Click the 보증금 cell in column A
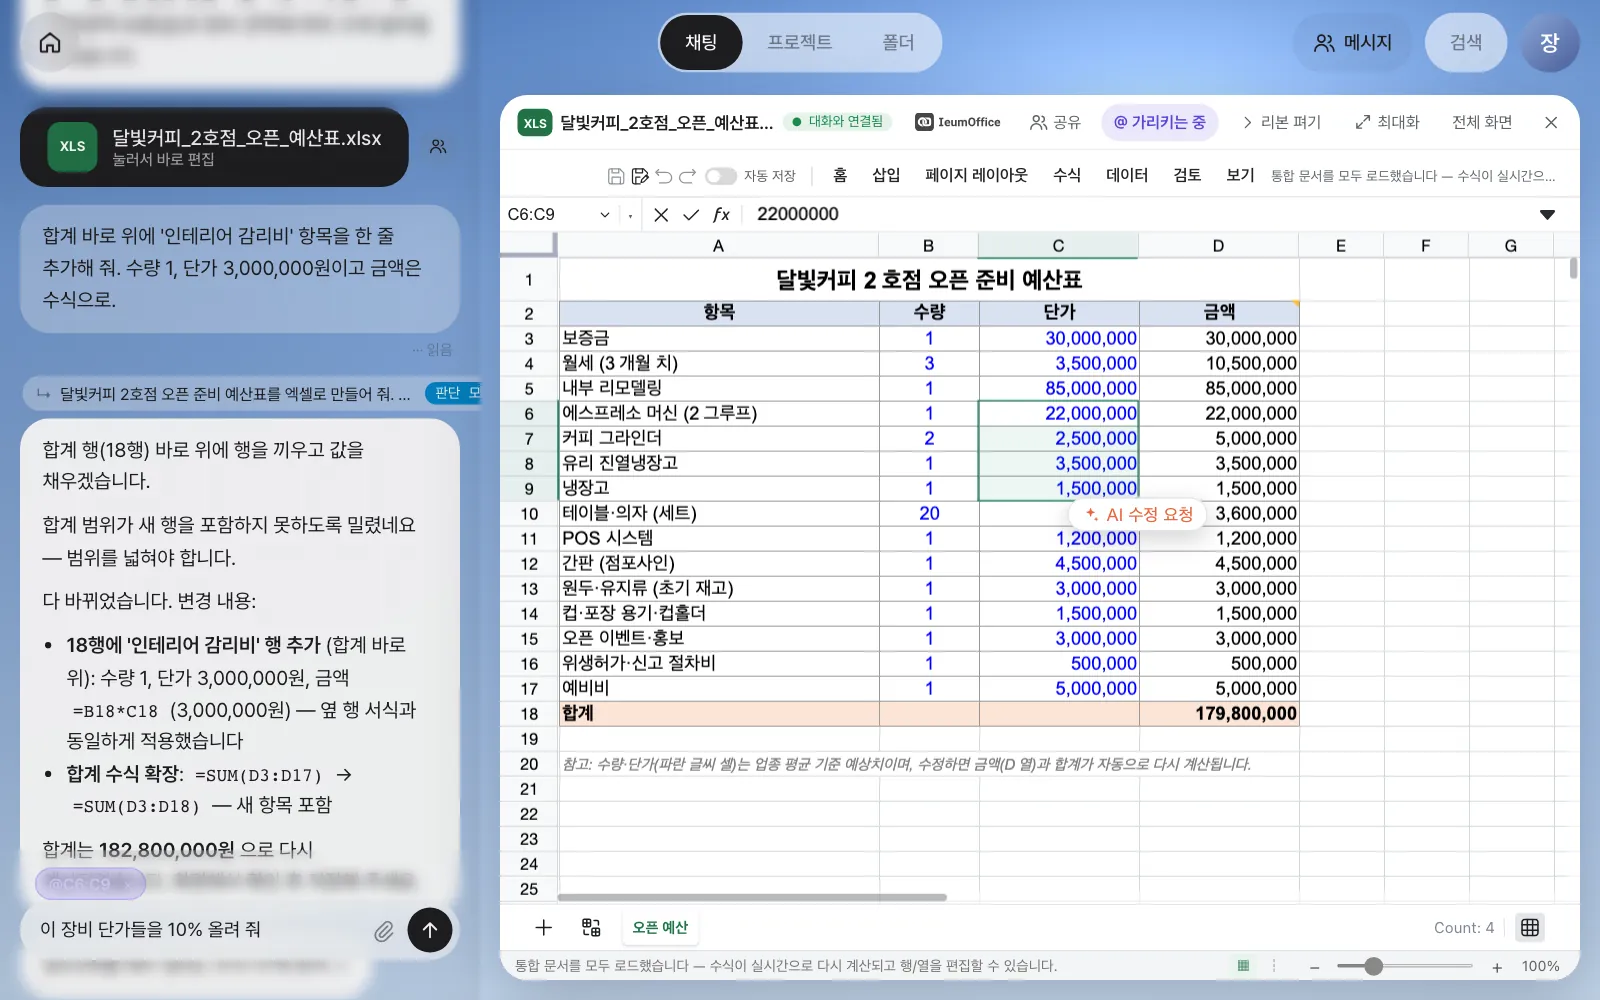Screen dimensions: 1600x1000 [719, 339]
